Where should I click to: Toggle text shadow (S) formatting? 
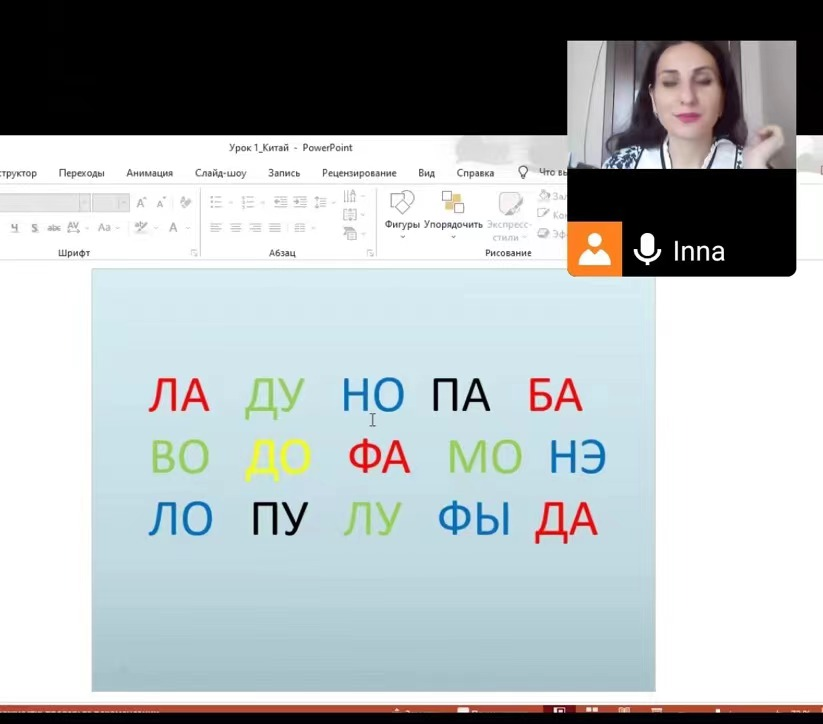(34, 228)
